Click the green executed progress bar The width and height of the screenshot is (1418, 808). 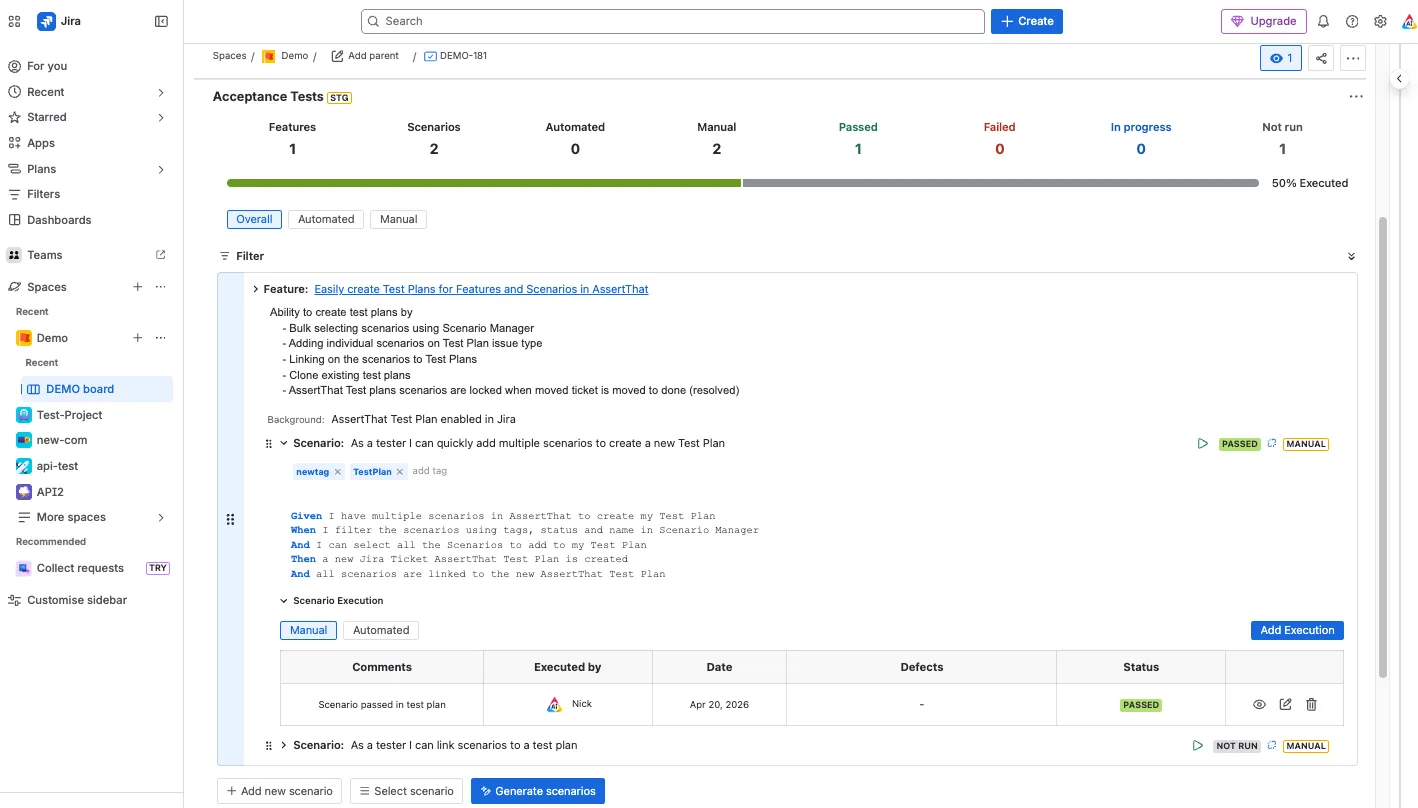tap(484, 183)
